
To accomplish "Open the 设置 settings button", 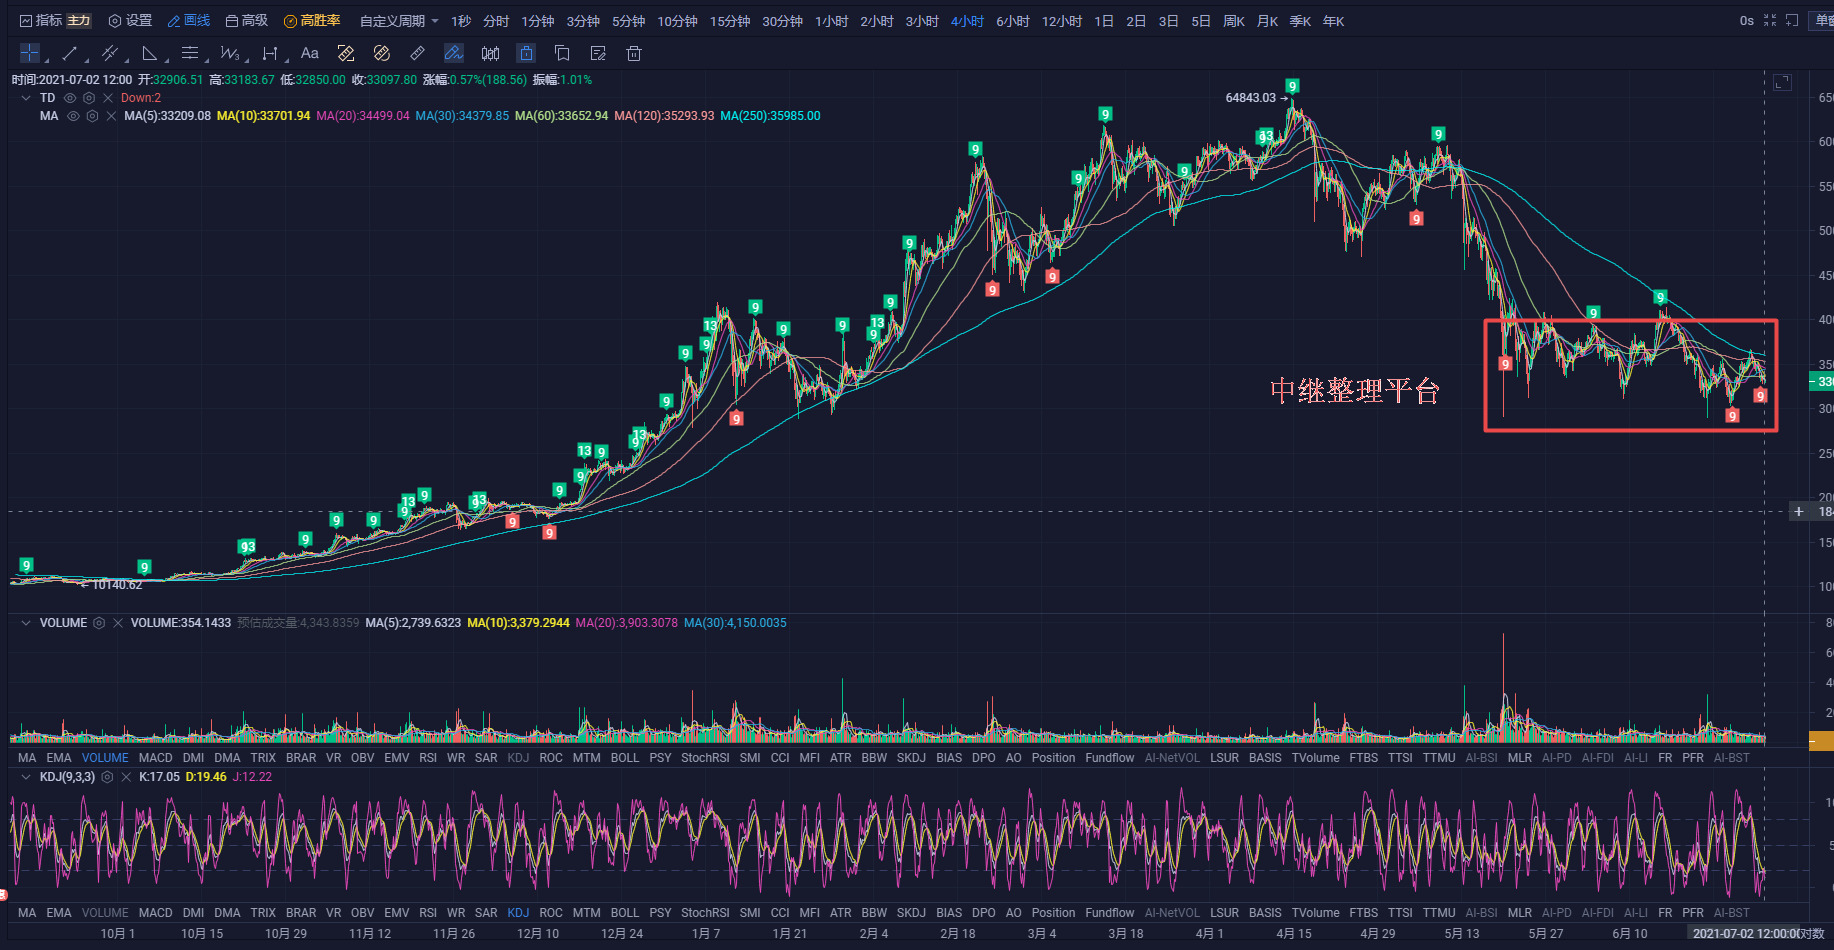I will pos(130,21).
